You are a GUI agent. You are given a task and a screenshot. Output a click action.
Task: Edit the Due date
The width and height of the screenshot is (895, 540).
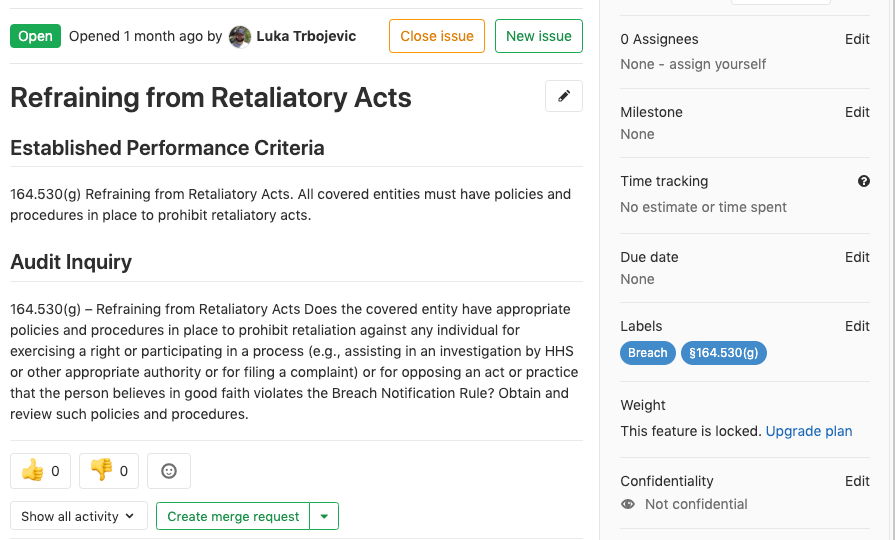tap(857, 257)
